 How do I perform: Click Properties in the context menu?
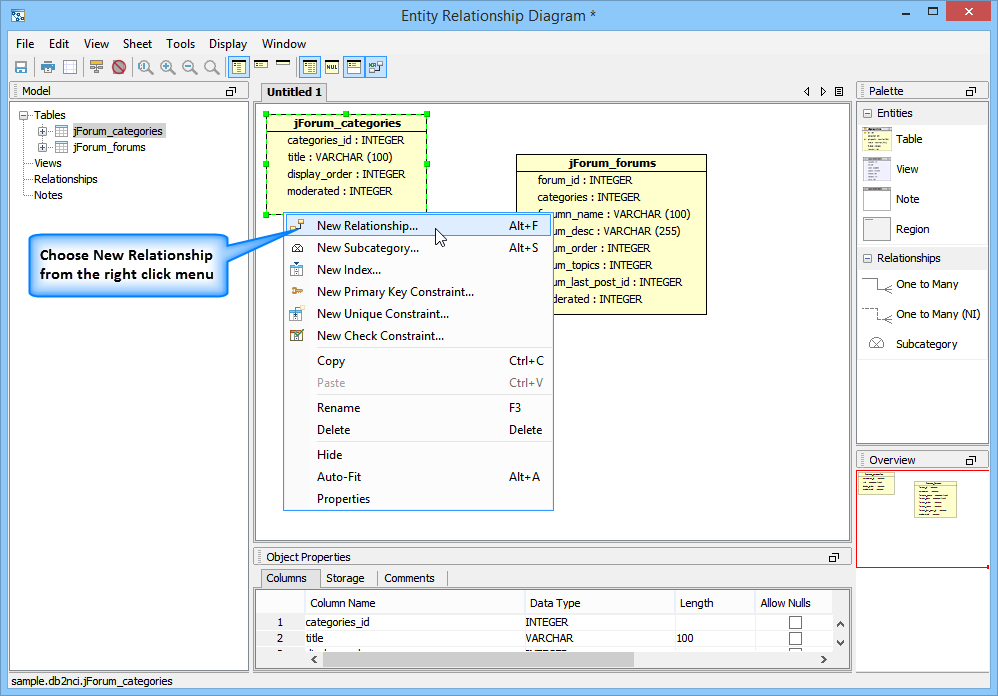[343, 499]
